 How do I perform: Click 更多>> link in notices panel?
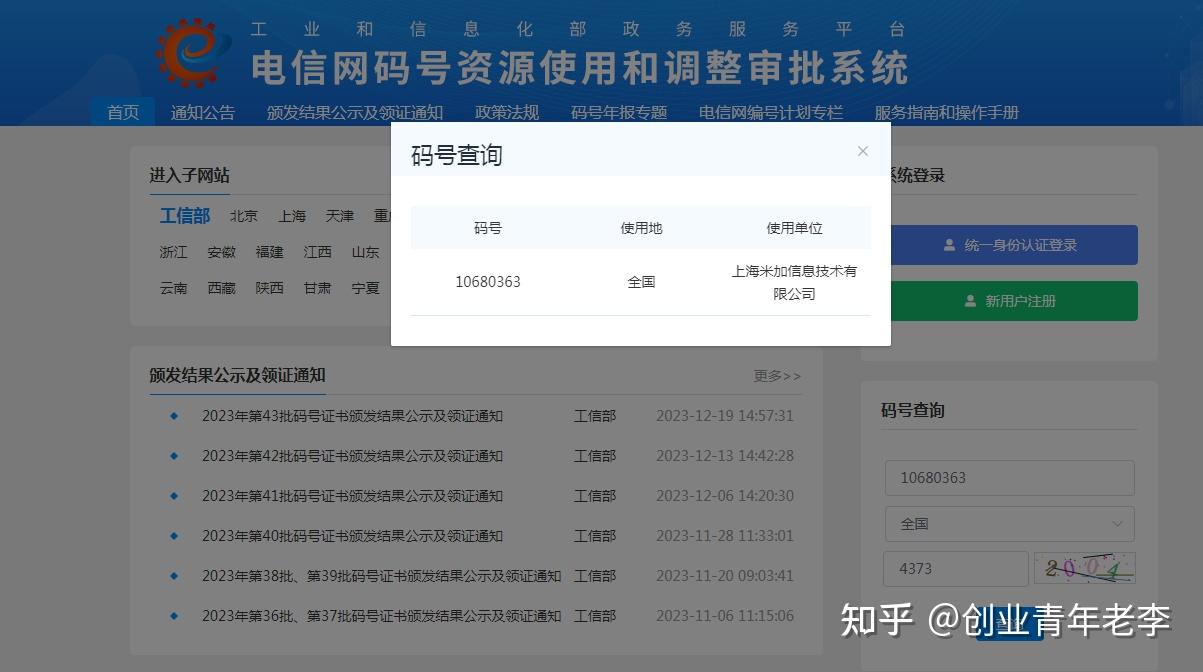click(777, 376)
